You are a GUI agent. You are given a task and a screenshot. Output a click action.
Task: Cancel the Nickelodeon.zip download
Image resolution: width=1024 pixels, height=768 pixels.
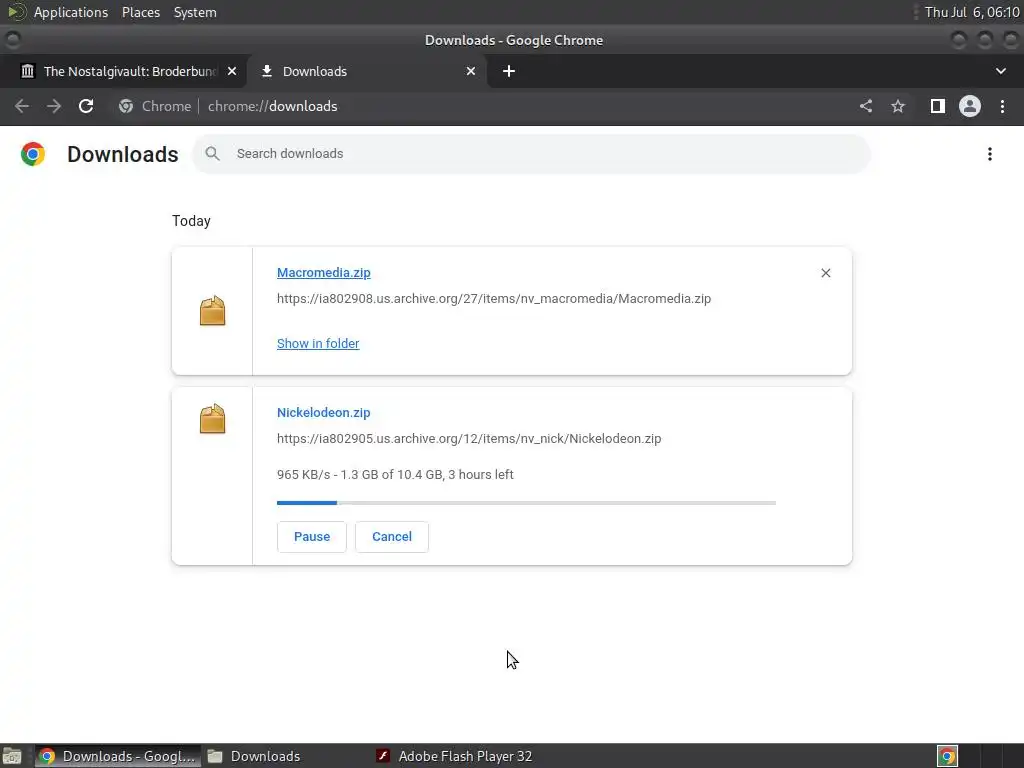pyautogui.click(x=392, y=537)
